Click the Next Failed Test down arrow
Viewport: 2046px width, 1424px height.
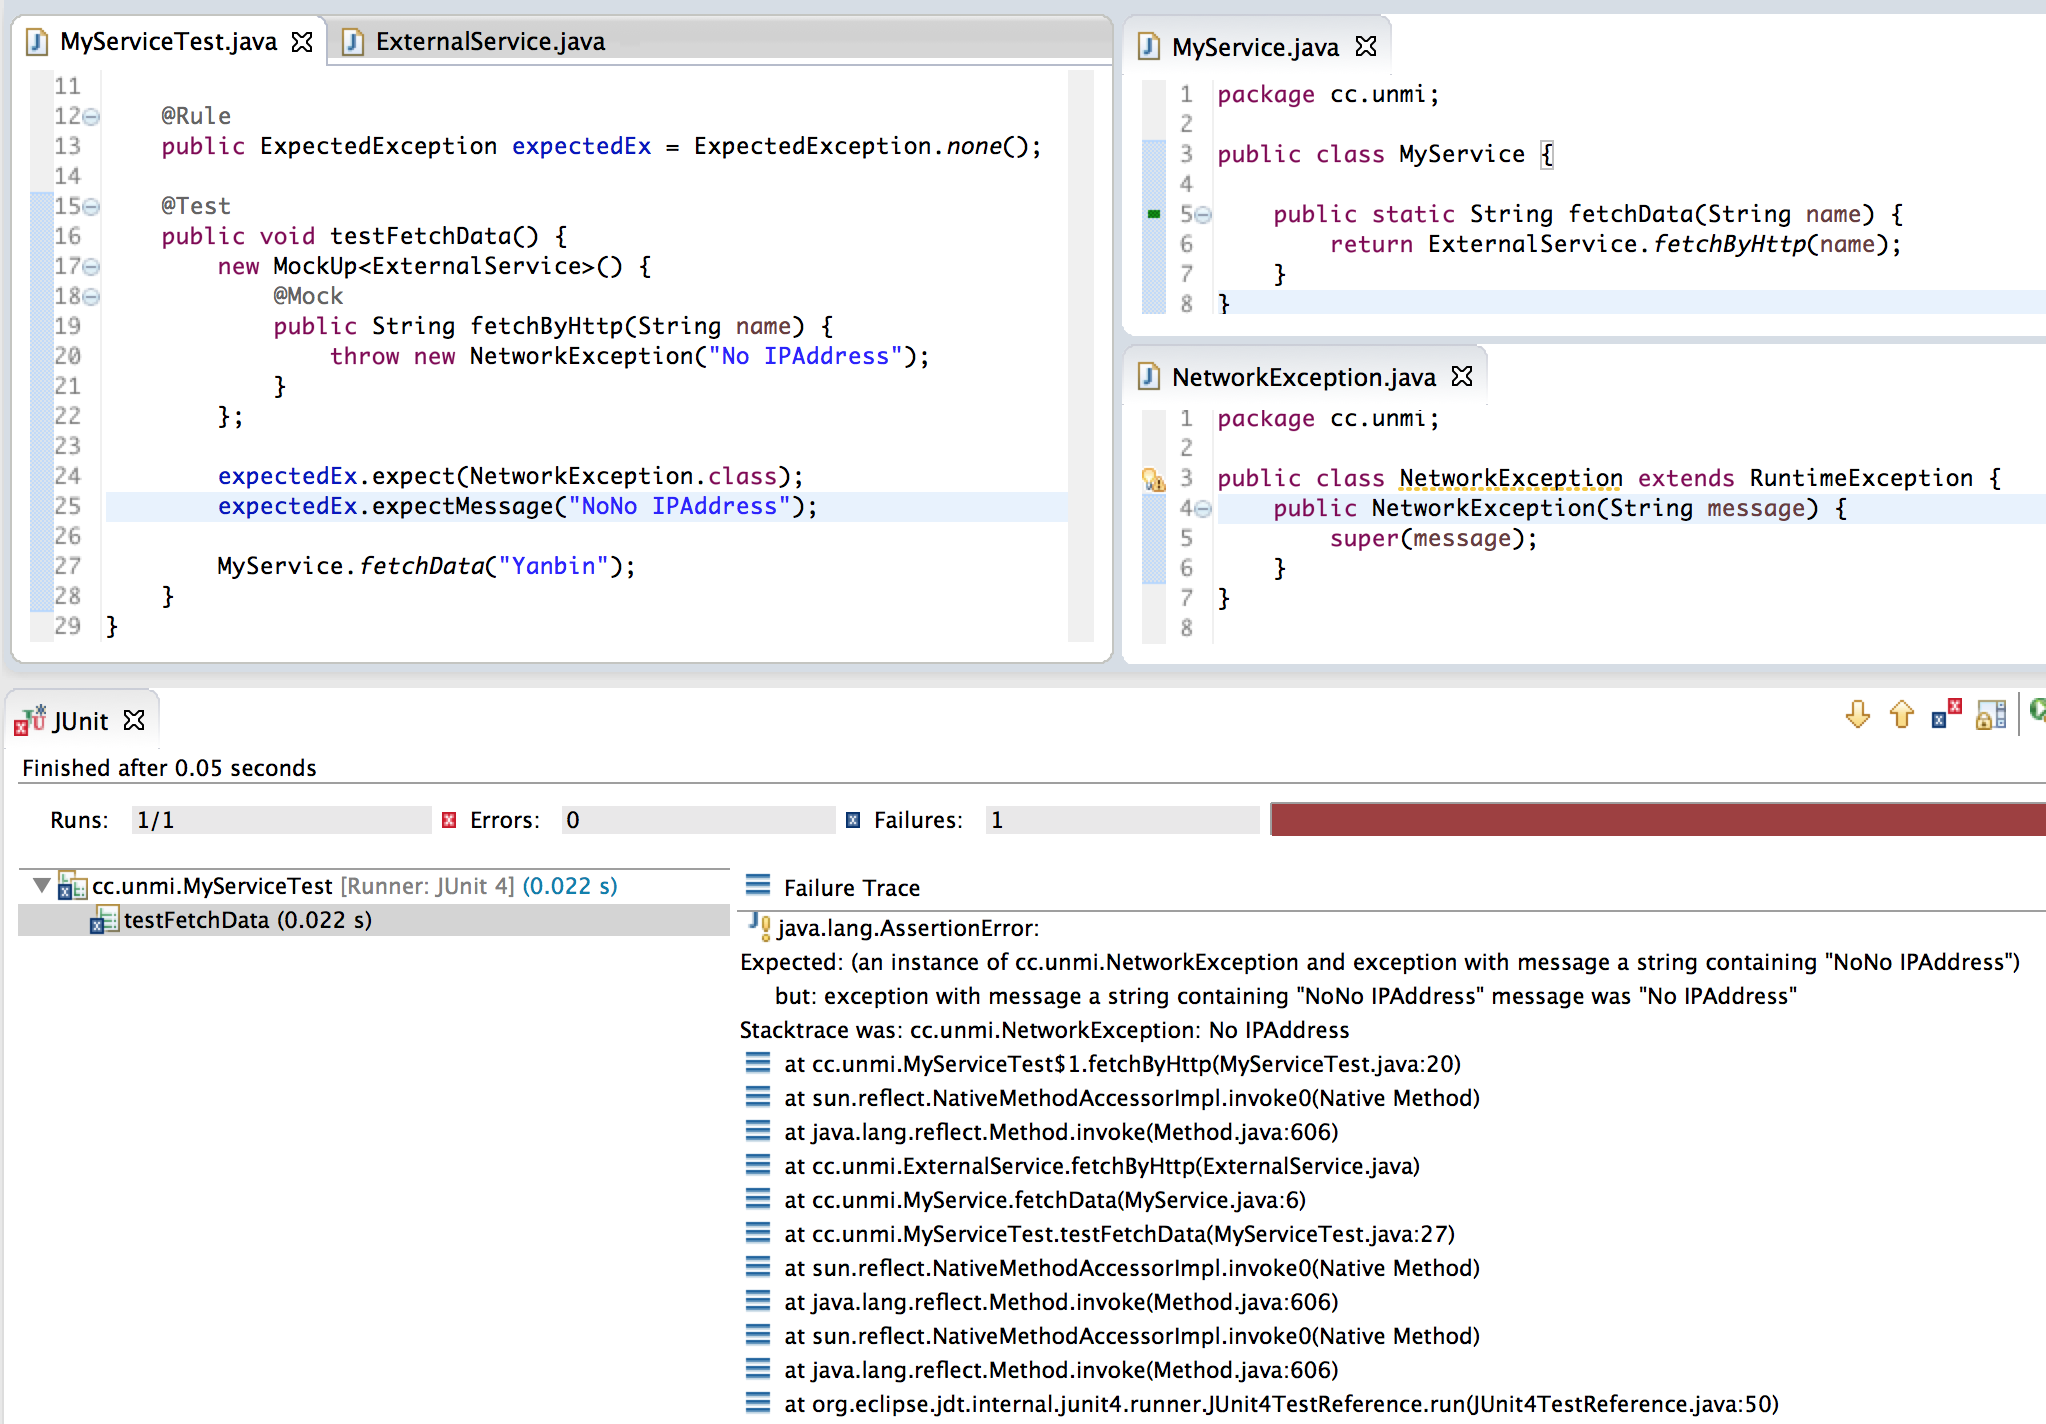coord(1857,714)
